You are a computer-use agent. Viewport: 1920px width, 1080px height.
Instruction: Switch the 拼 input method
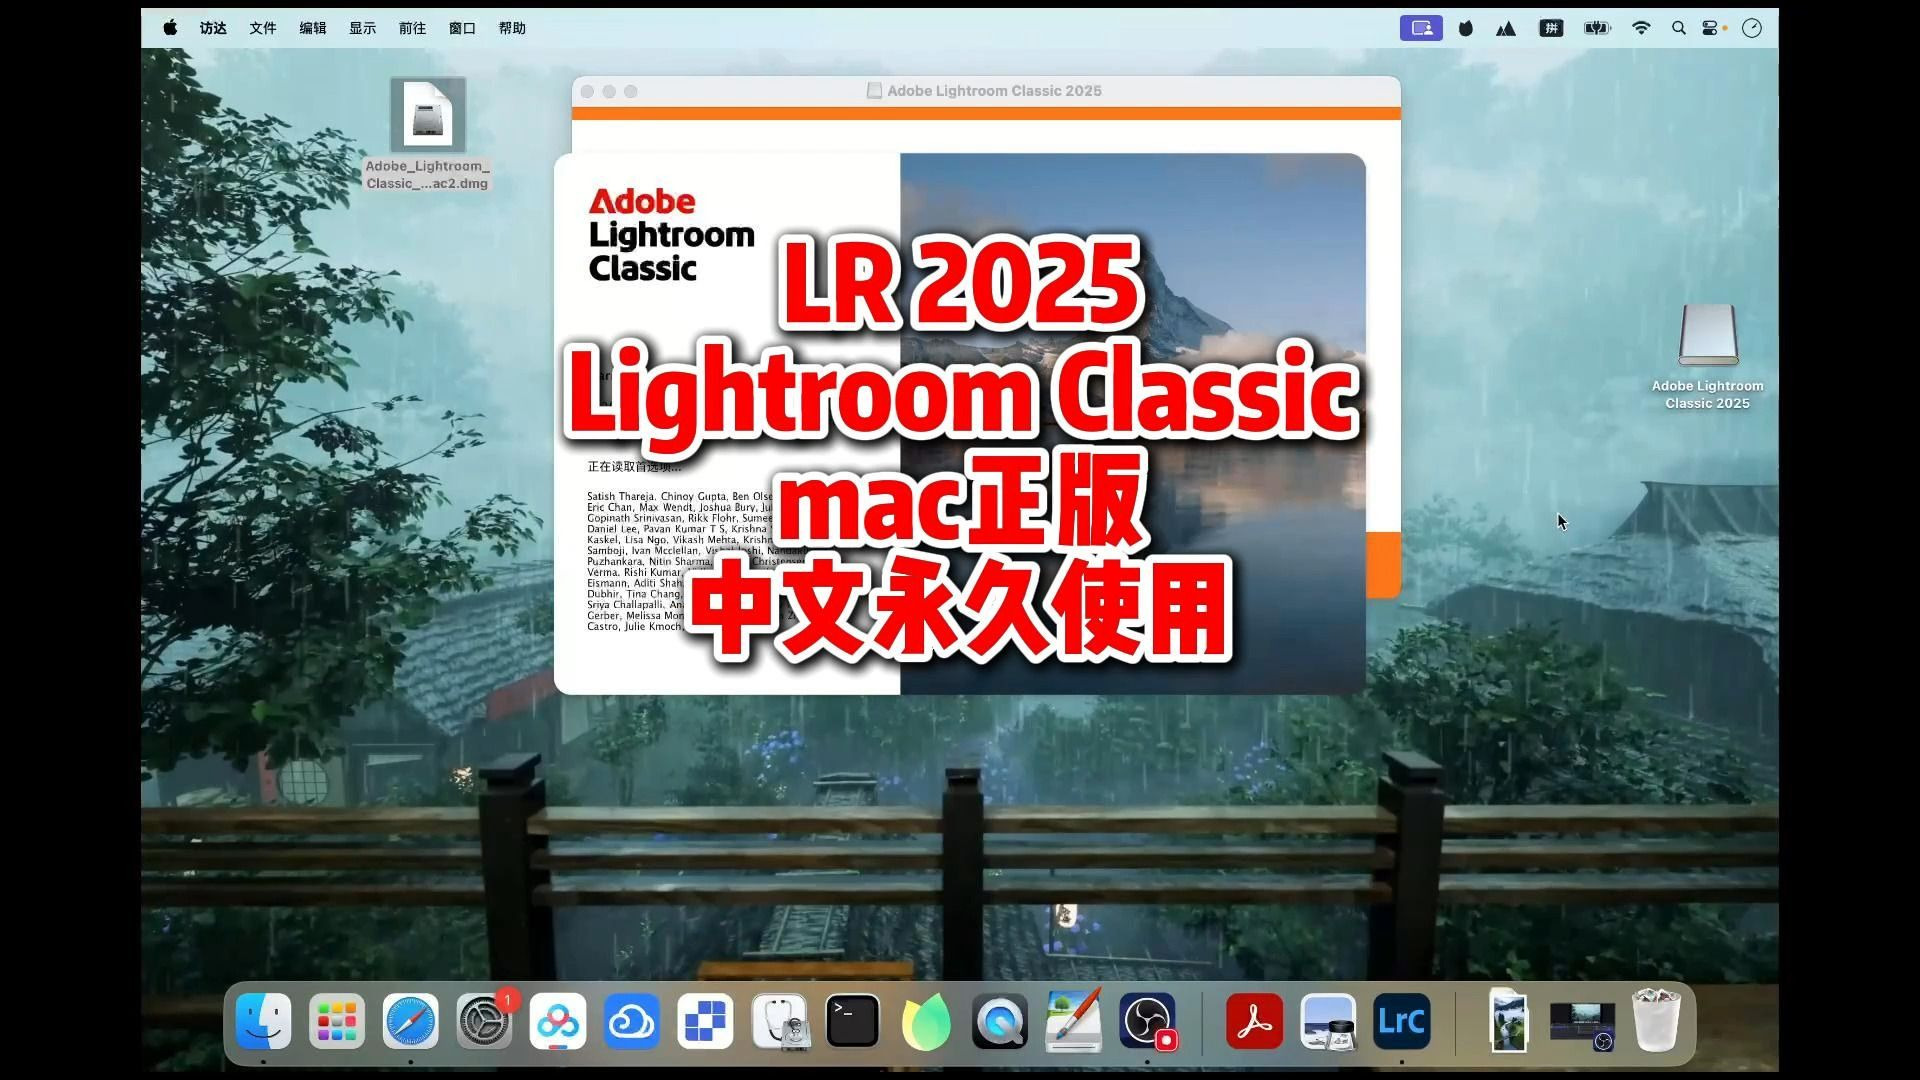click(x=1551, y=28)
